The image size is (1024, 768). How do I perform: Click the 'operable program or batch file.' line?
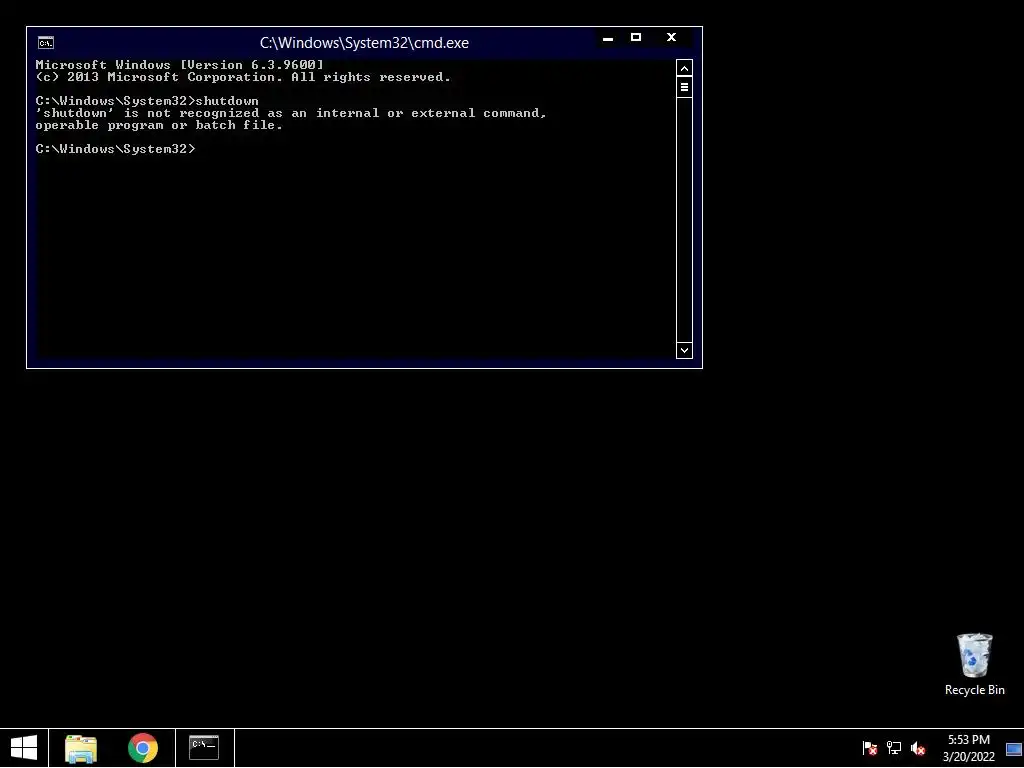tap(159, 125)
